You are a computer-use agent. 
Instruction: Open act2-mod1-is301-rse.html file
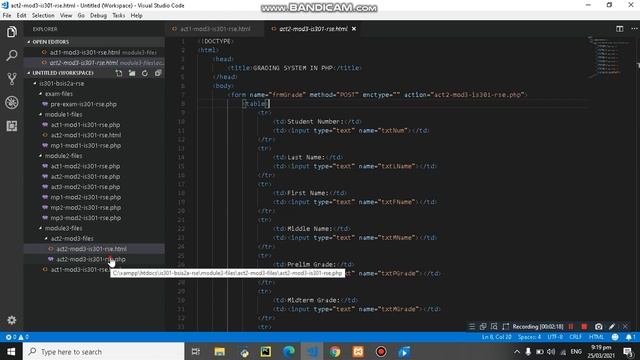coord(86,135)
